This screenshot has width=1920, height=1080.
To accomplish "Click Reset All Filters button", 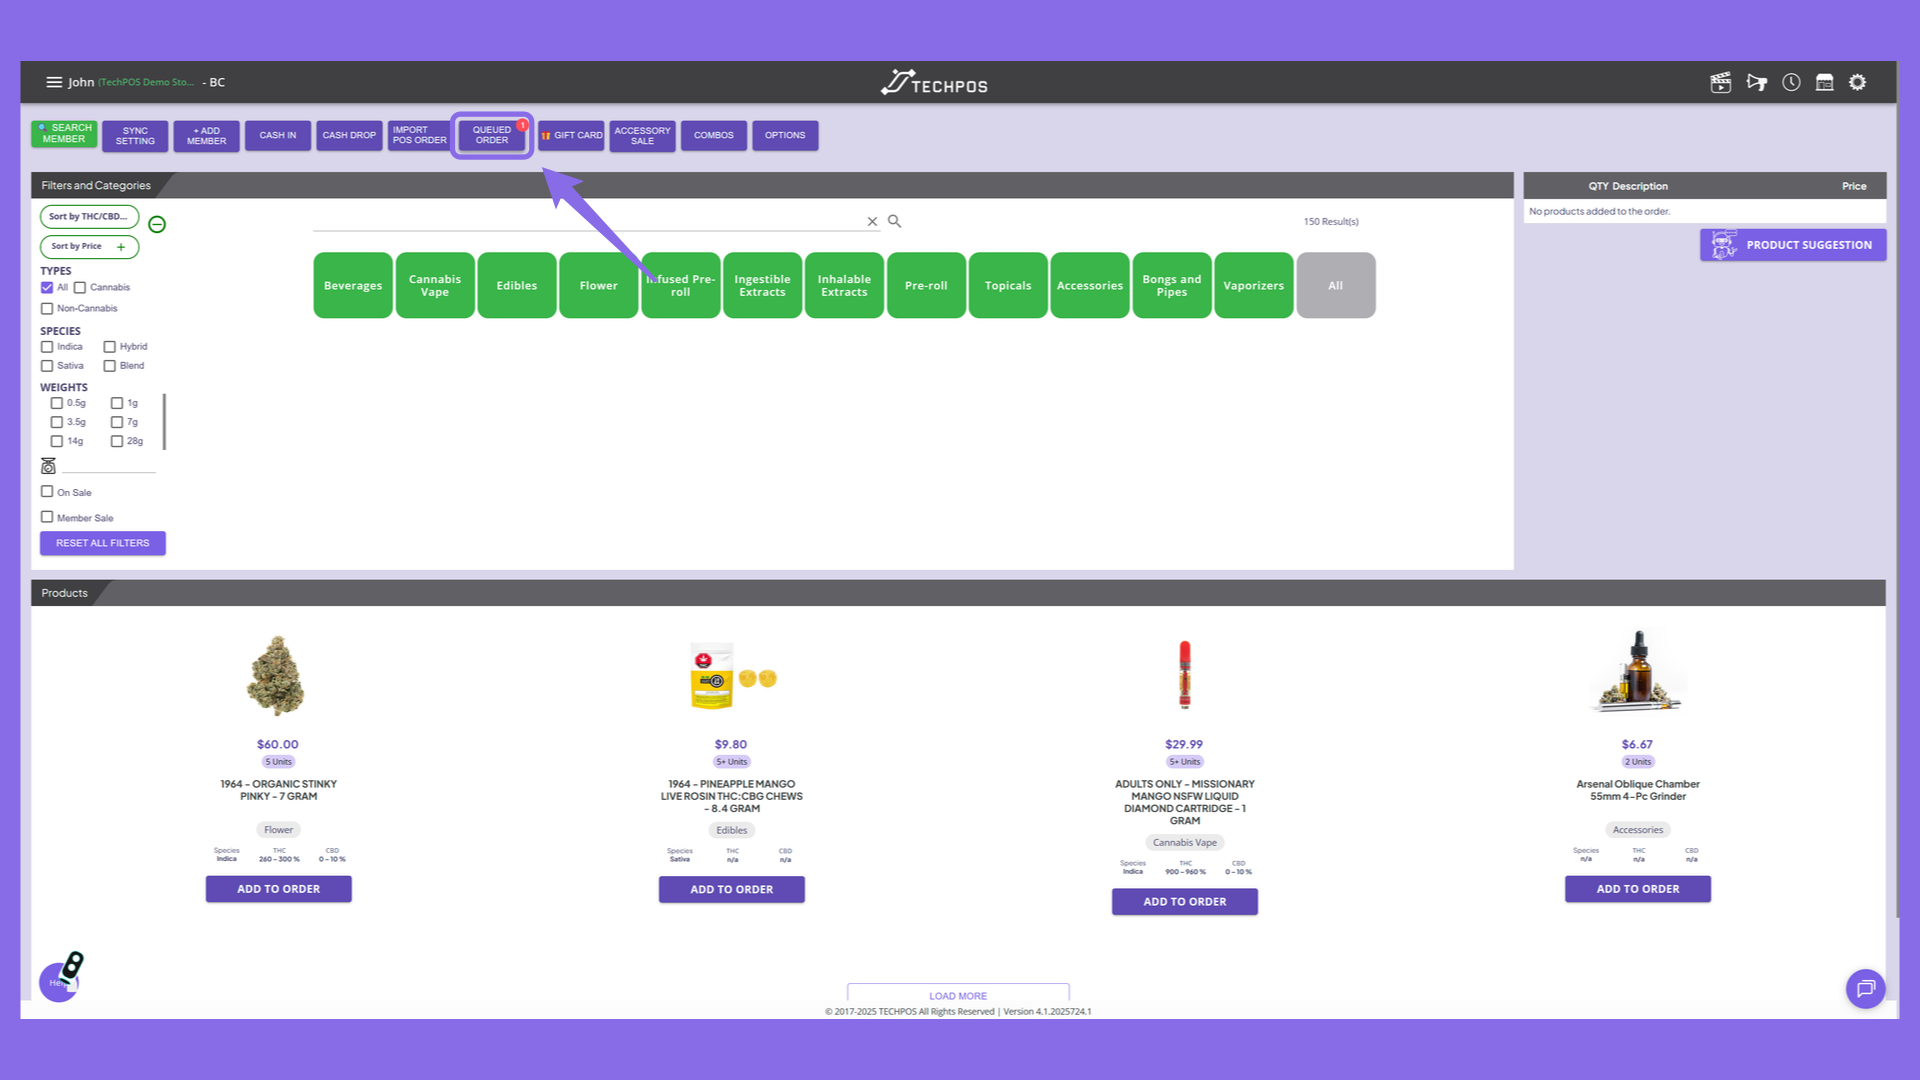I will tap(103, 543).
